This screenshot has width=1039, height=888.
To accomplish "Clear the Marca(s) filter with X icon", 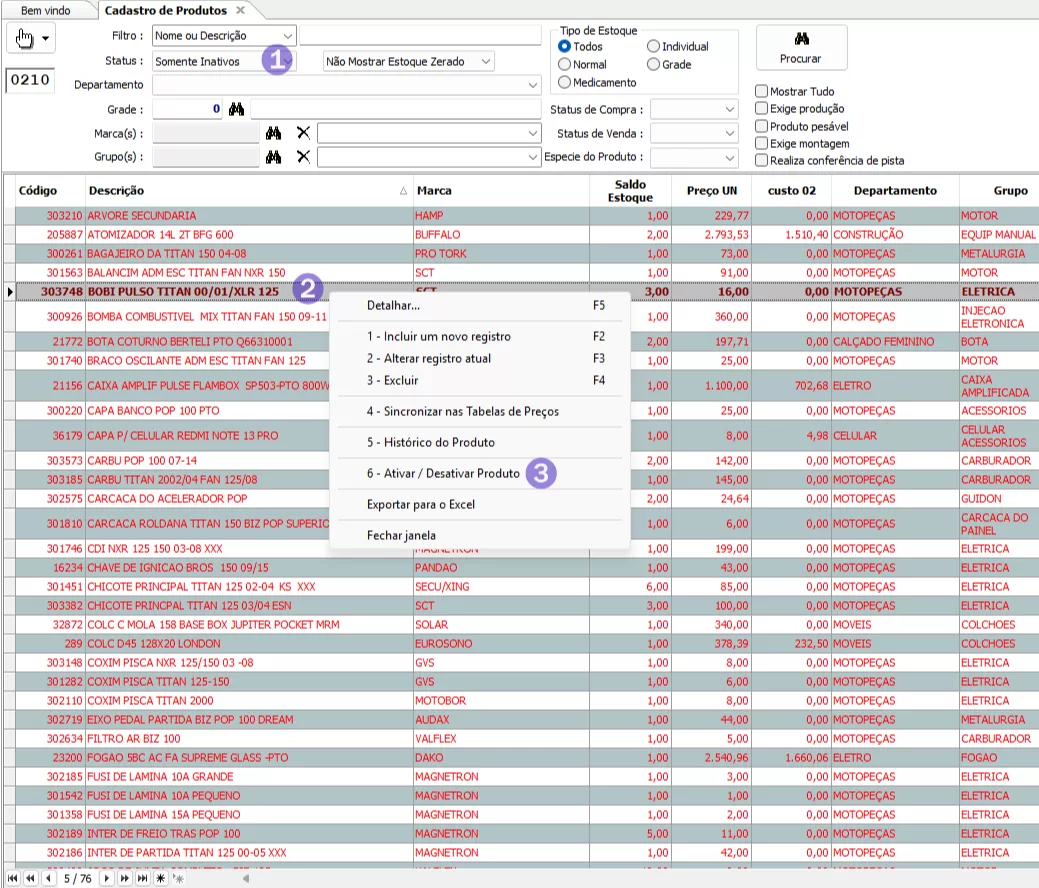I will 303,133.
